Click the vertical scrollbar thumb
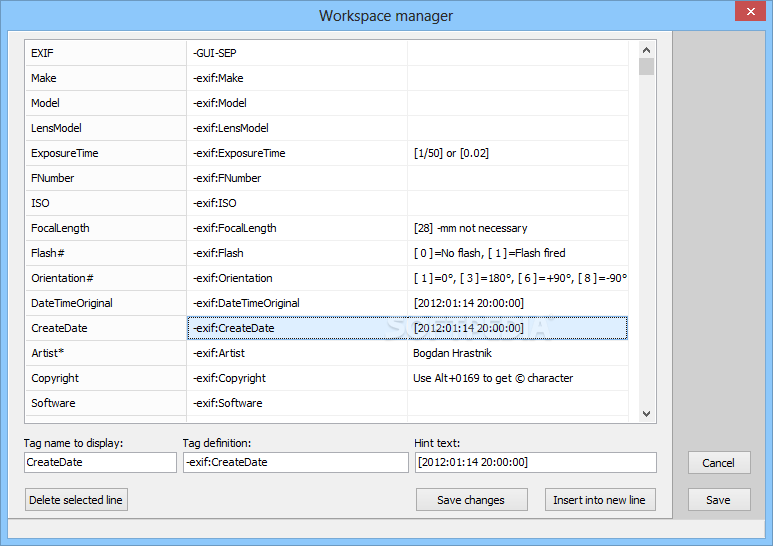Image resolution: width=773 pixels, height=546 pixels. click(x=646, y=67)
